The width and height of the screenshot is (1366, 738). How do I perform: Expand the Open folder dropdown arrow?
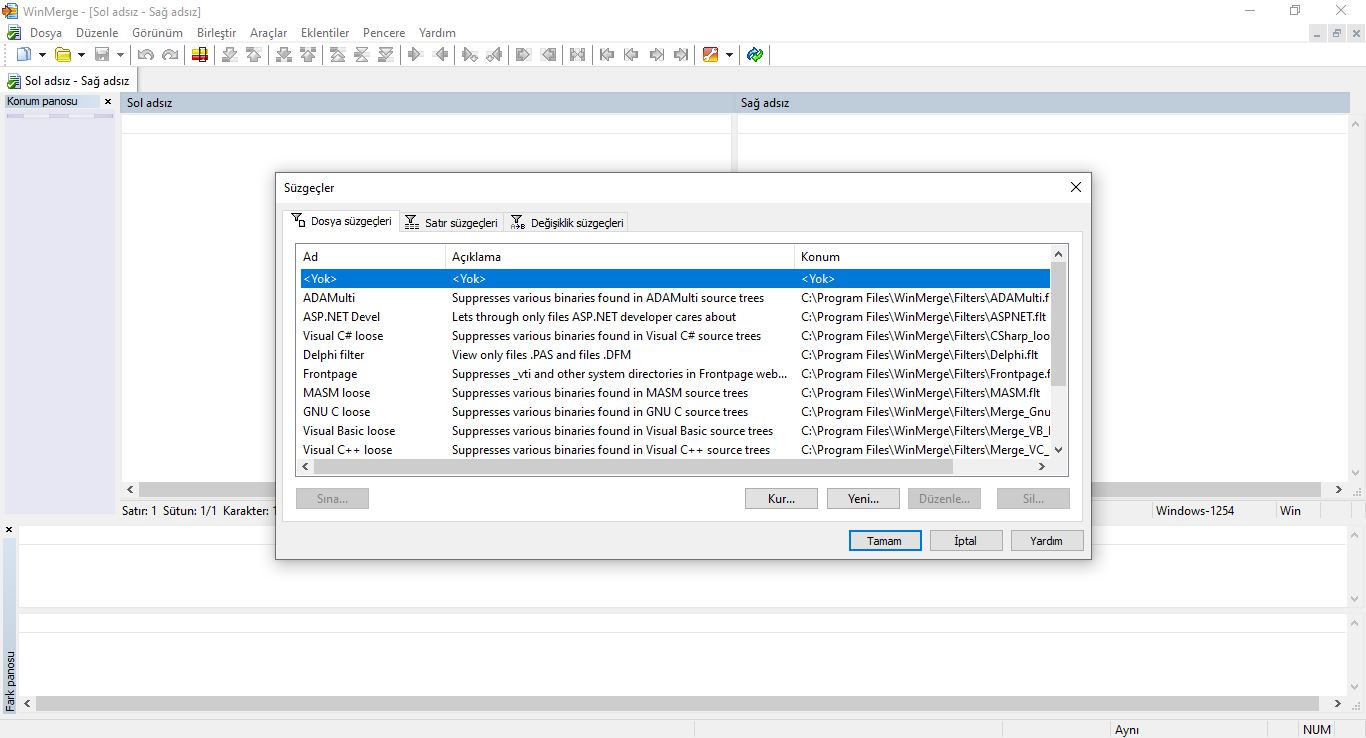(x=81, y=55)
